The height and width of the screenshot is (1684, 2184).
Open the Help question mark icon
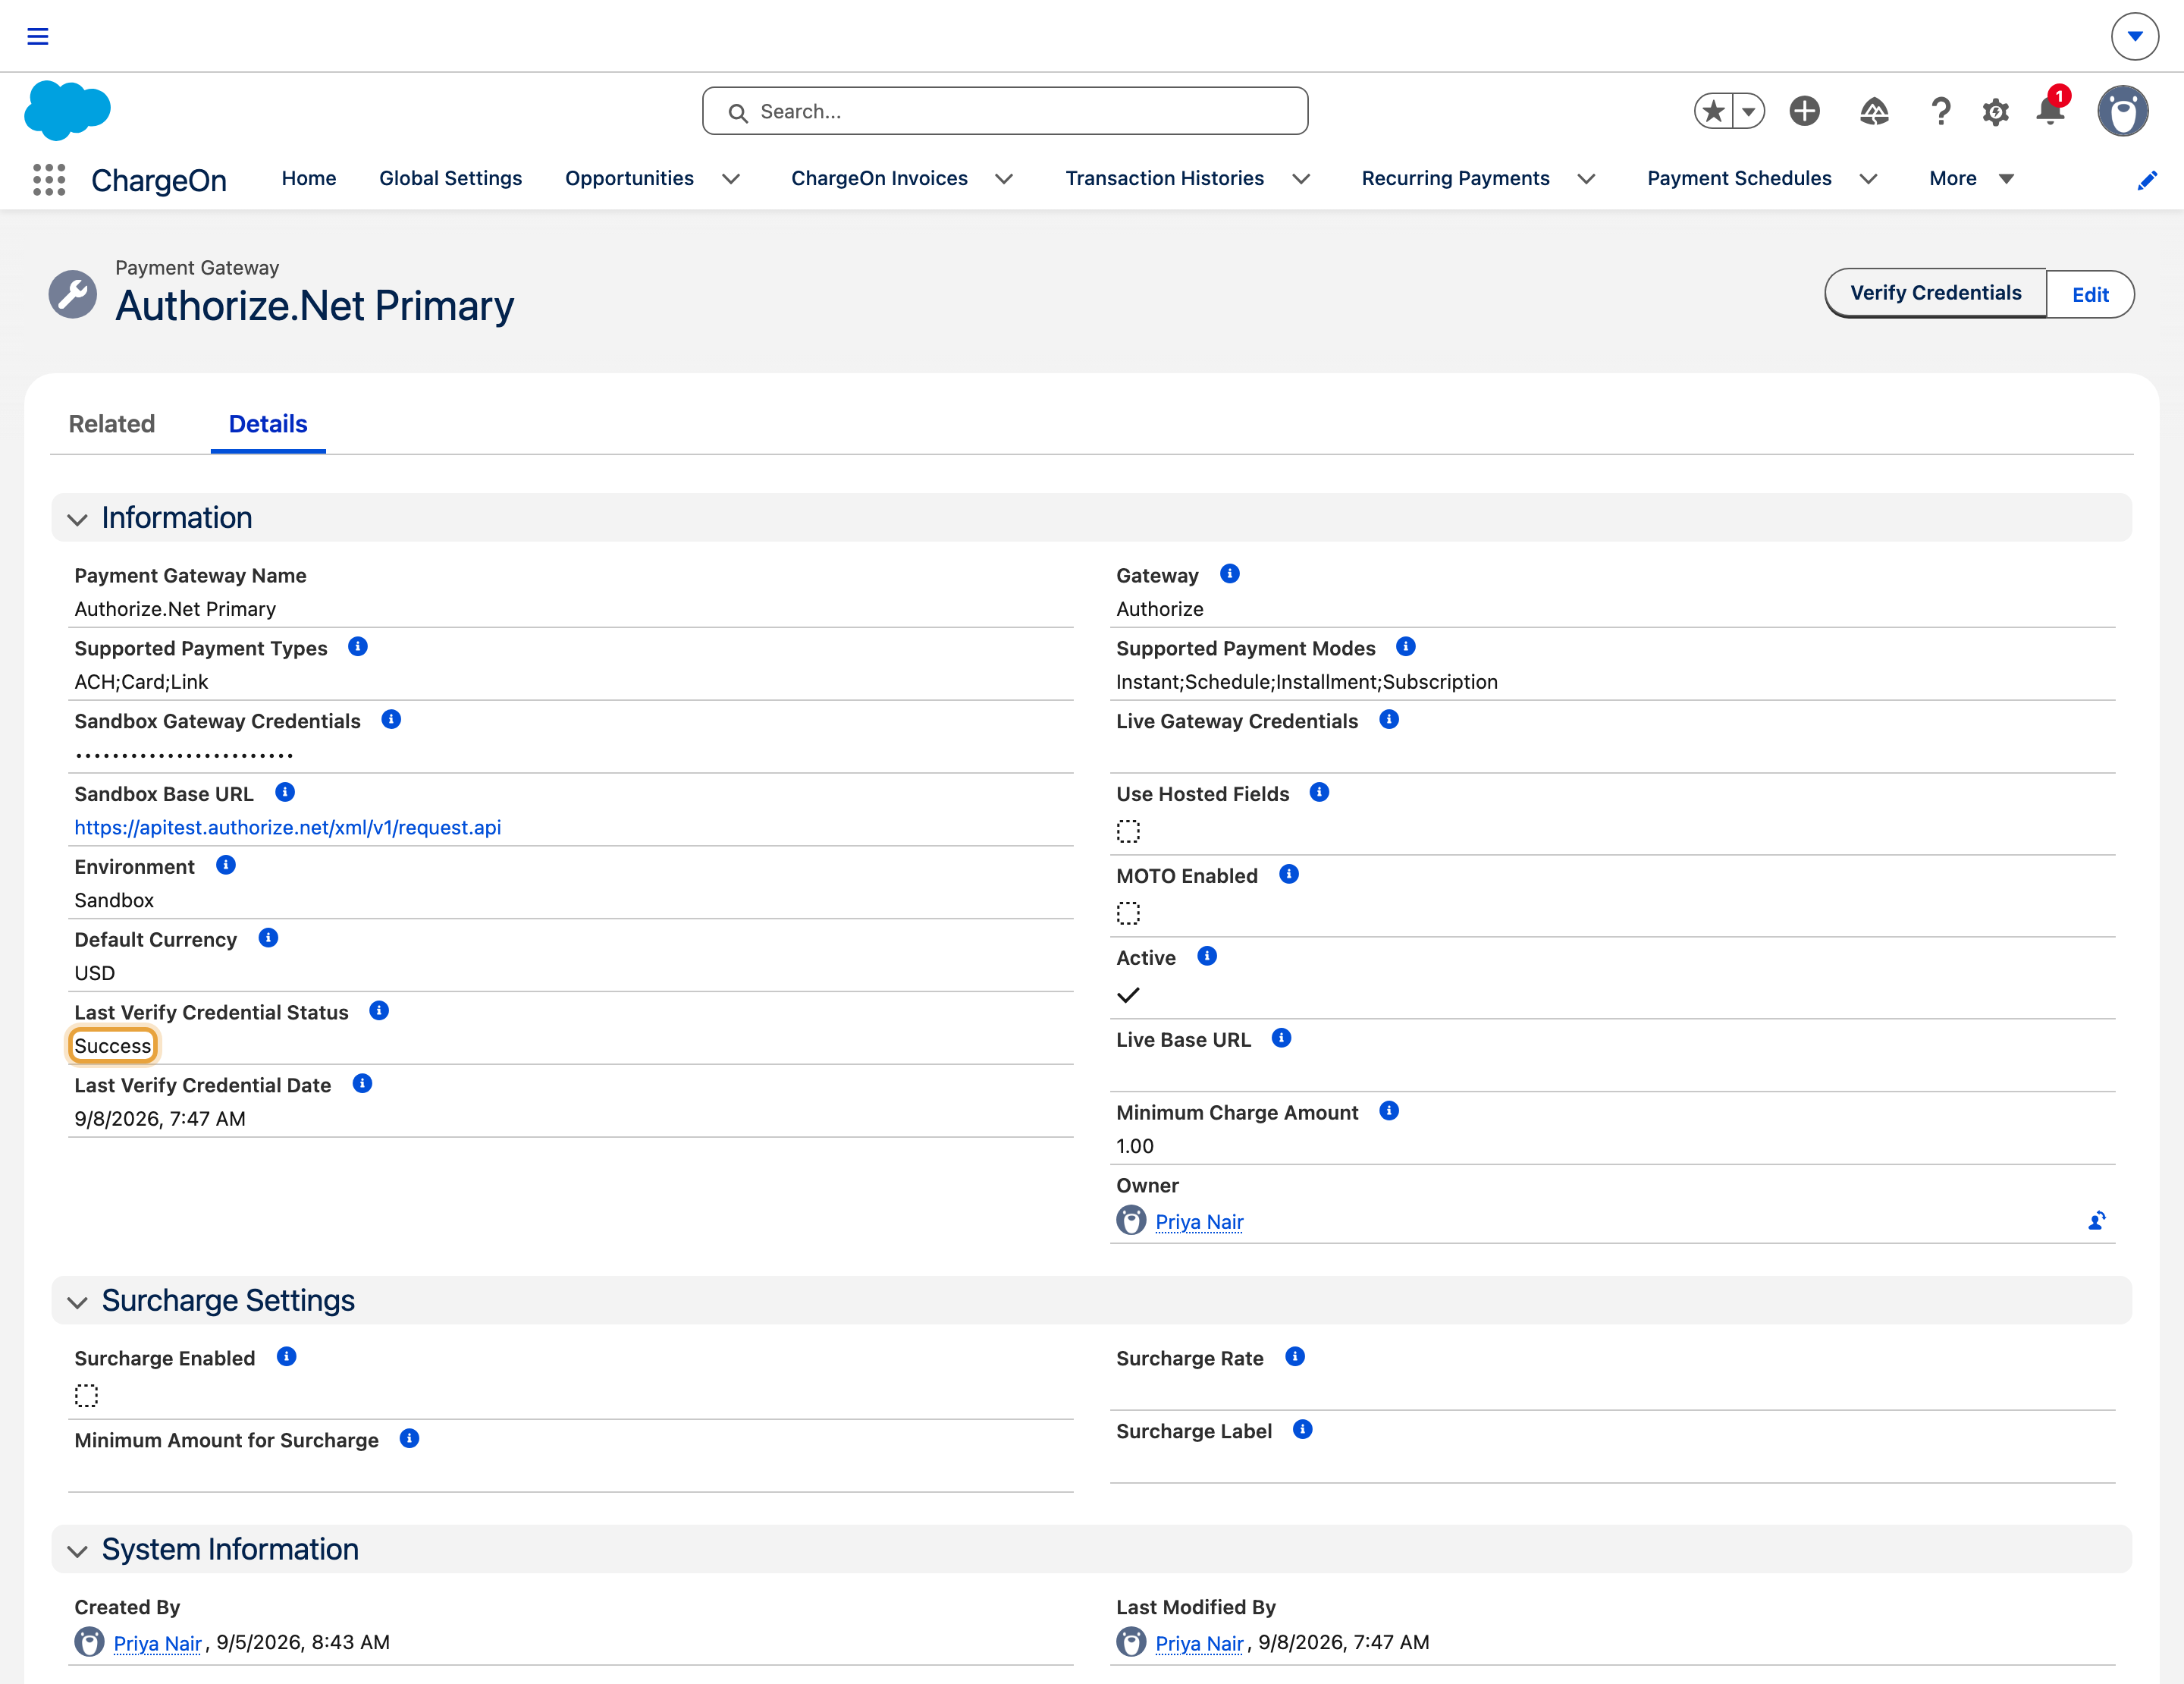tap(1941, 111)
